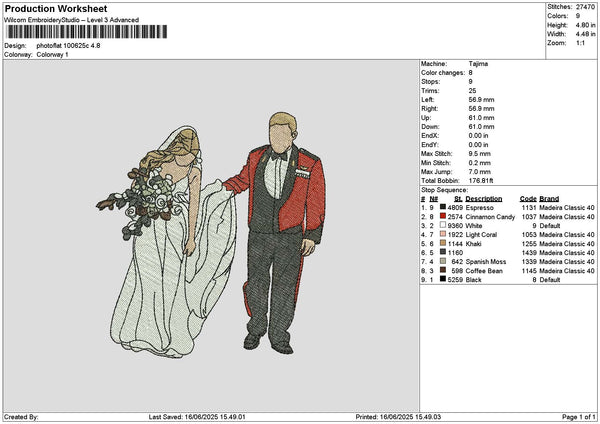Click the 'Printed: 16/06/2025 15.49.03' text
600x424 pixels.
tap(398, 417)
